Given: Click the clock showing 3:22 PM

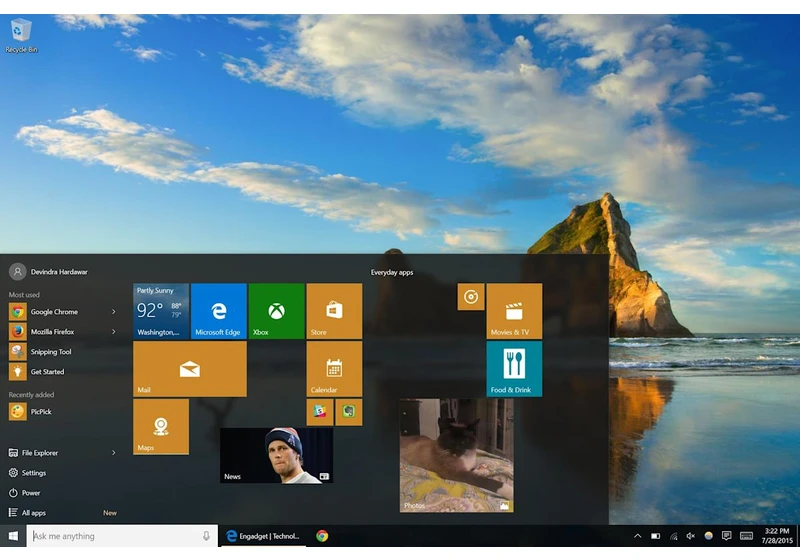Looking at the screenshot, I should pos(777,536).
